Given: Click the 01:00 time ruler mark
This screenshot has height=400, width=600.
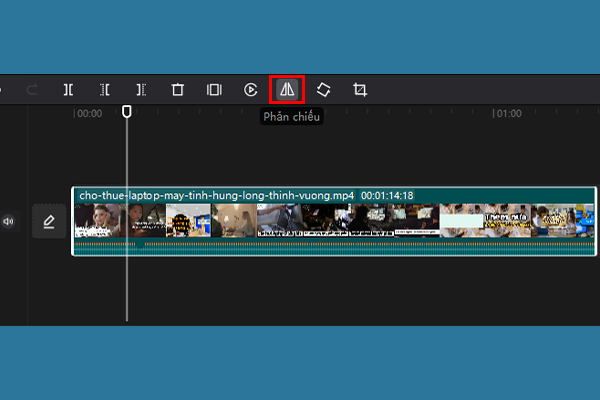Looking at the screenshot, I should tap(507, 114).
